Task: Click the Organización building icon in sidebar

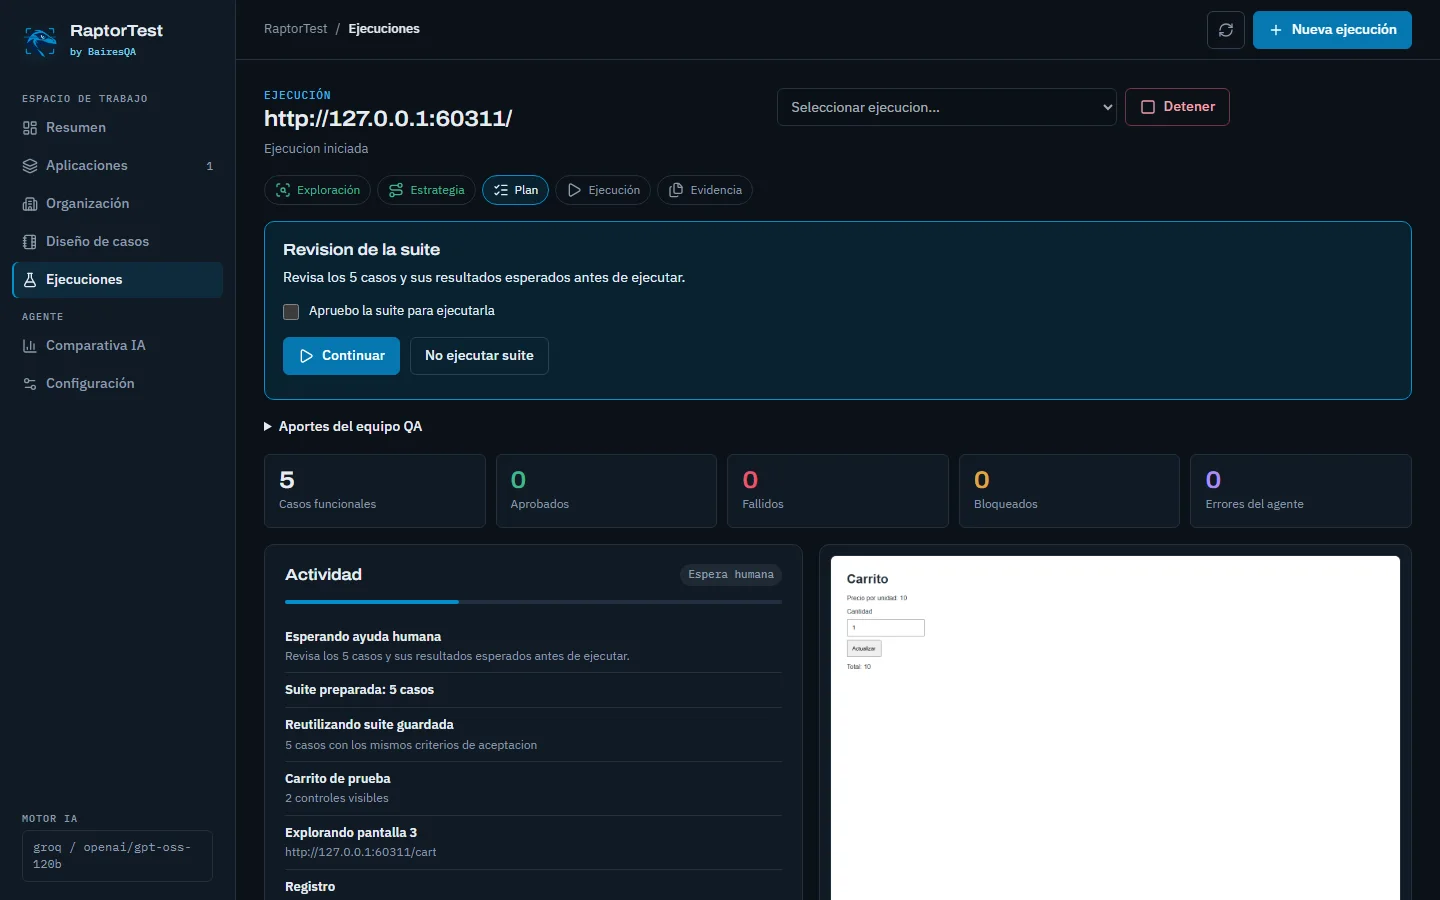Action: tap(30, 204)
